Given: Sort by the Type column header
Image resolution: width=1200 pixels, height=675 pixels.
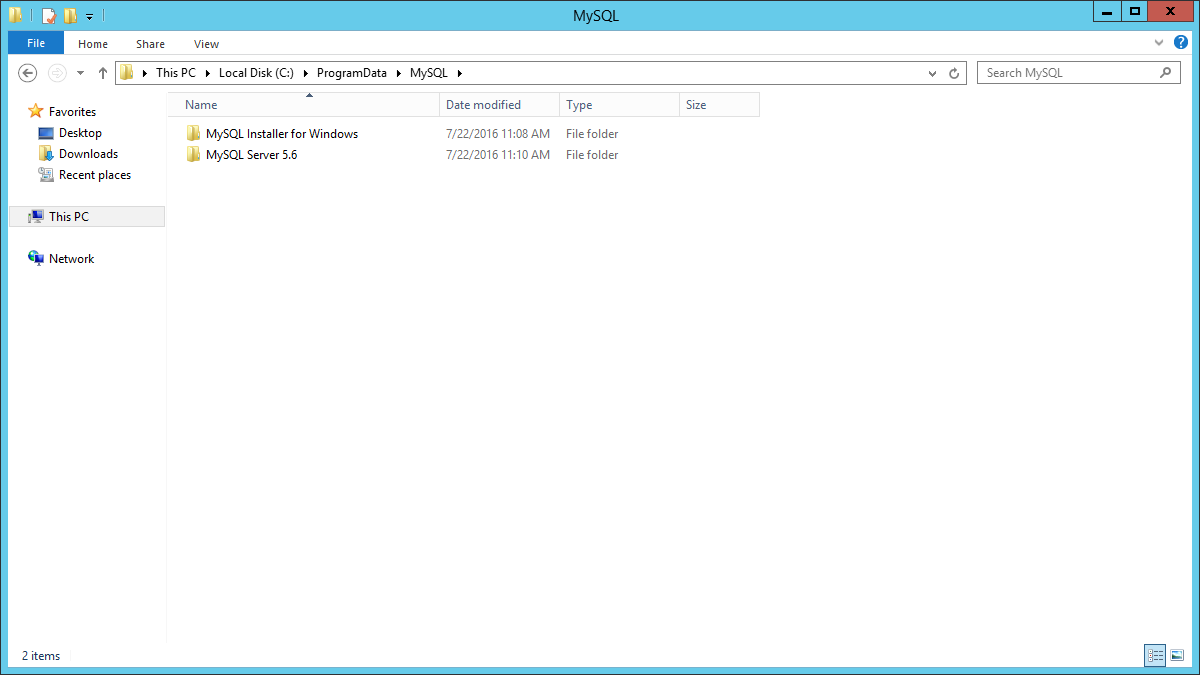Looking at the screenshot, I should [x=620, y=105].
